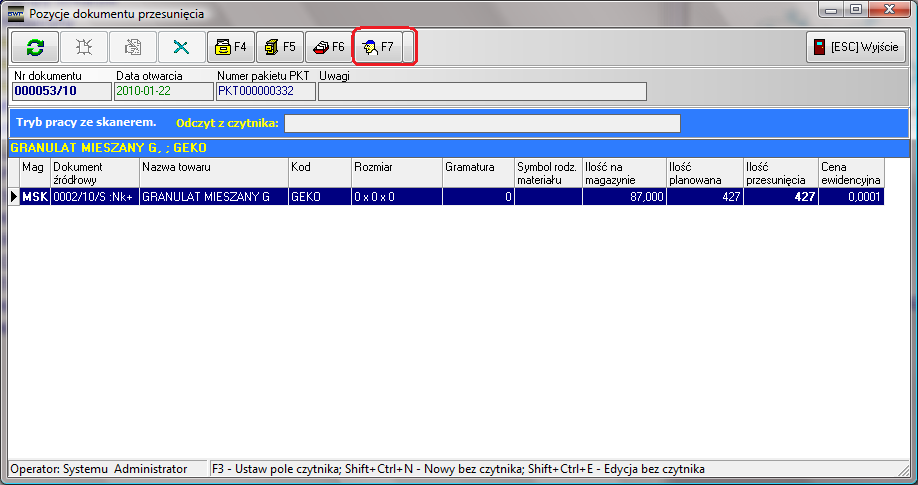The image size is (918, 485).
Task: Click the Ilość na magazynie column header
Action: (623, 172)
